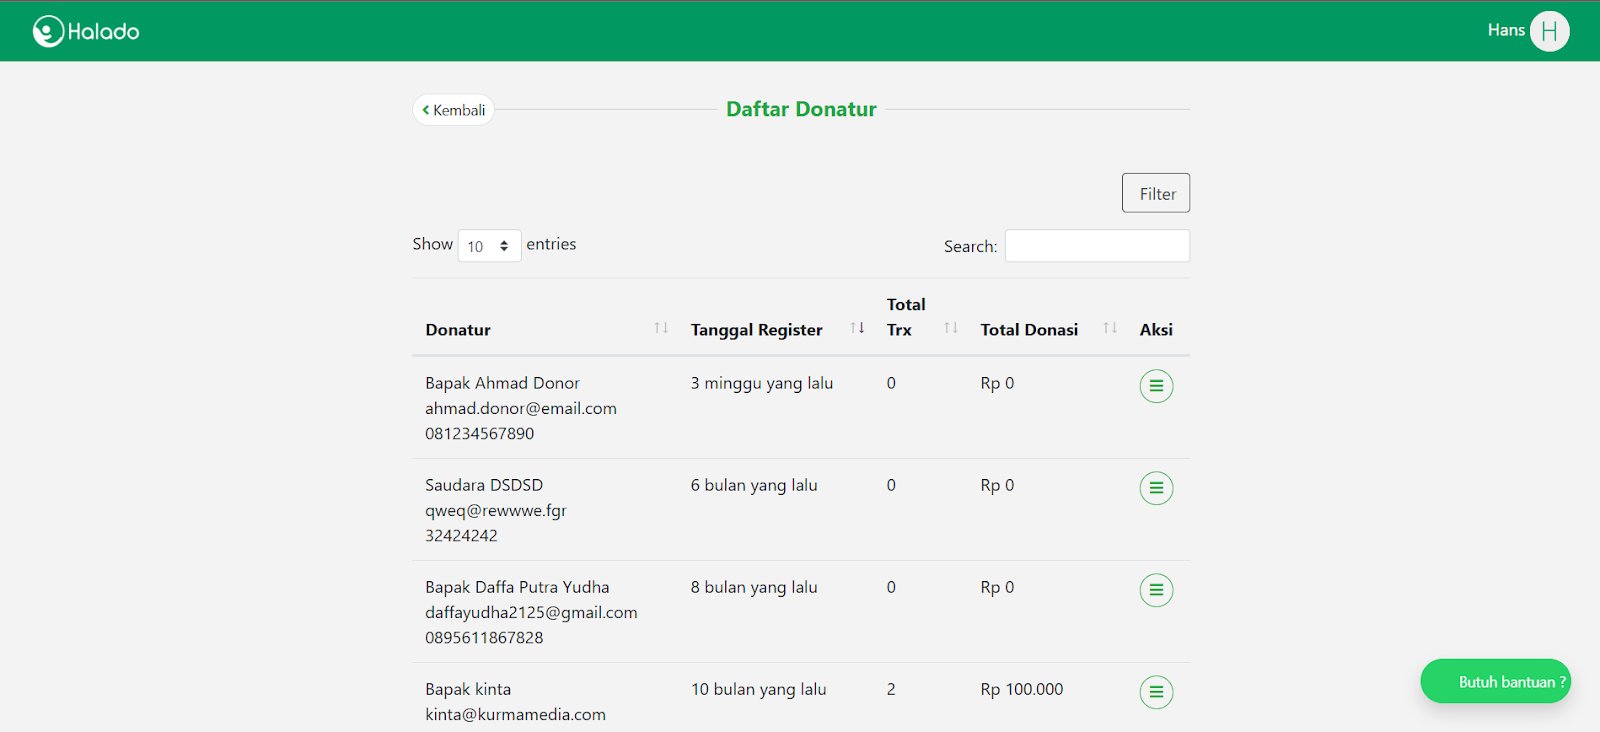Click ahmad.donor@email.com email text
1600x732 pixels.
coord(521,408)
